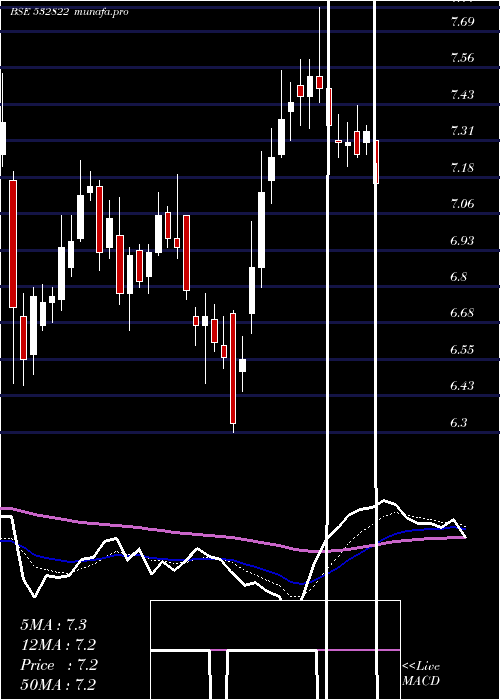Click the 7.56 price axis label
500x700 pixels.
pos(462,58)
